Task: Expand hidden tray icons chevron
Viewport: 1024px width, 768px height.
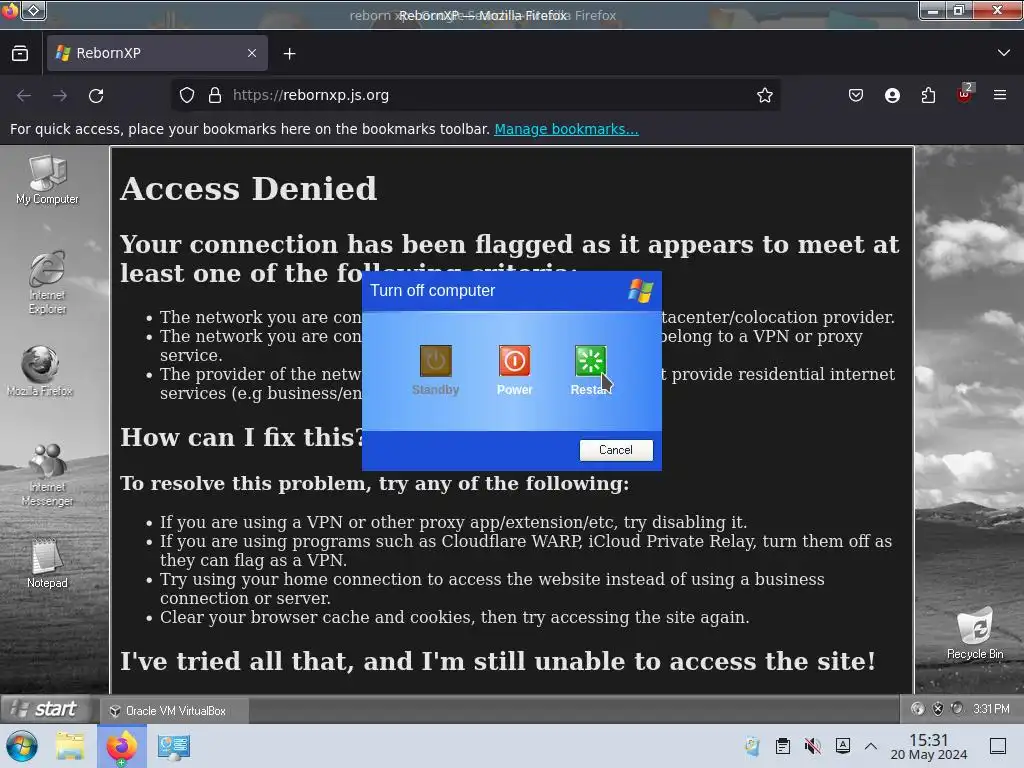Action: click(x=871, y=746)
